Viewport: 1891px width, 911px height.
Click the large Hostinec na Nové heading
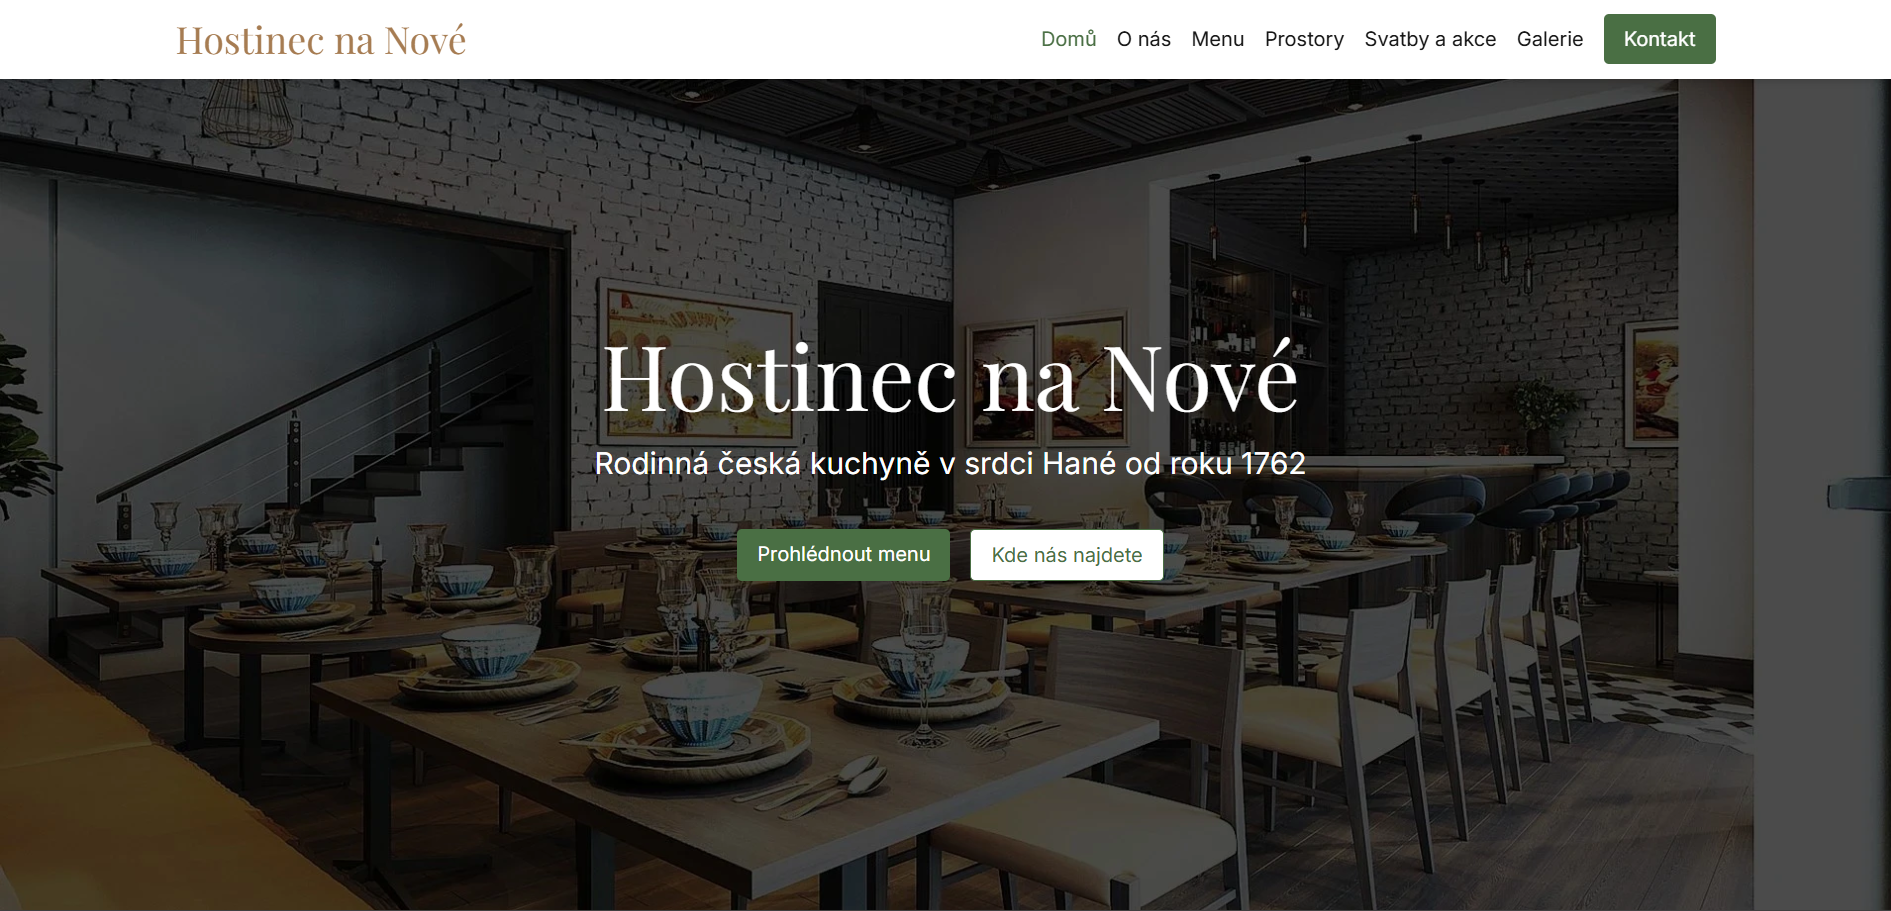[x=950, y=380]
